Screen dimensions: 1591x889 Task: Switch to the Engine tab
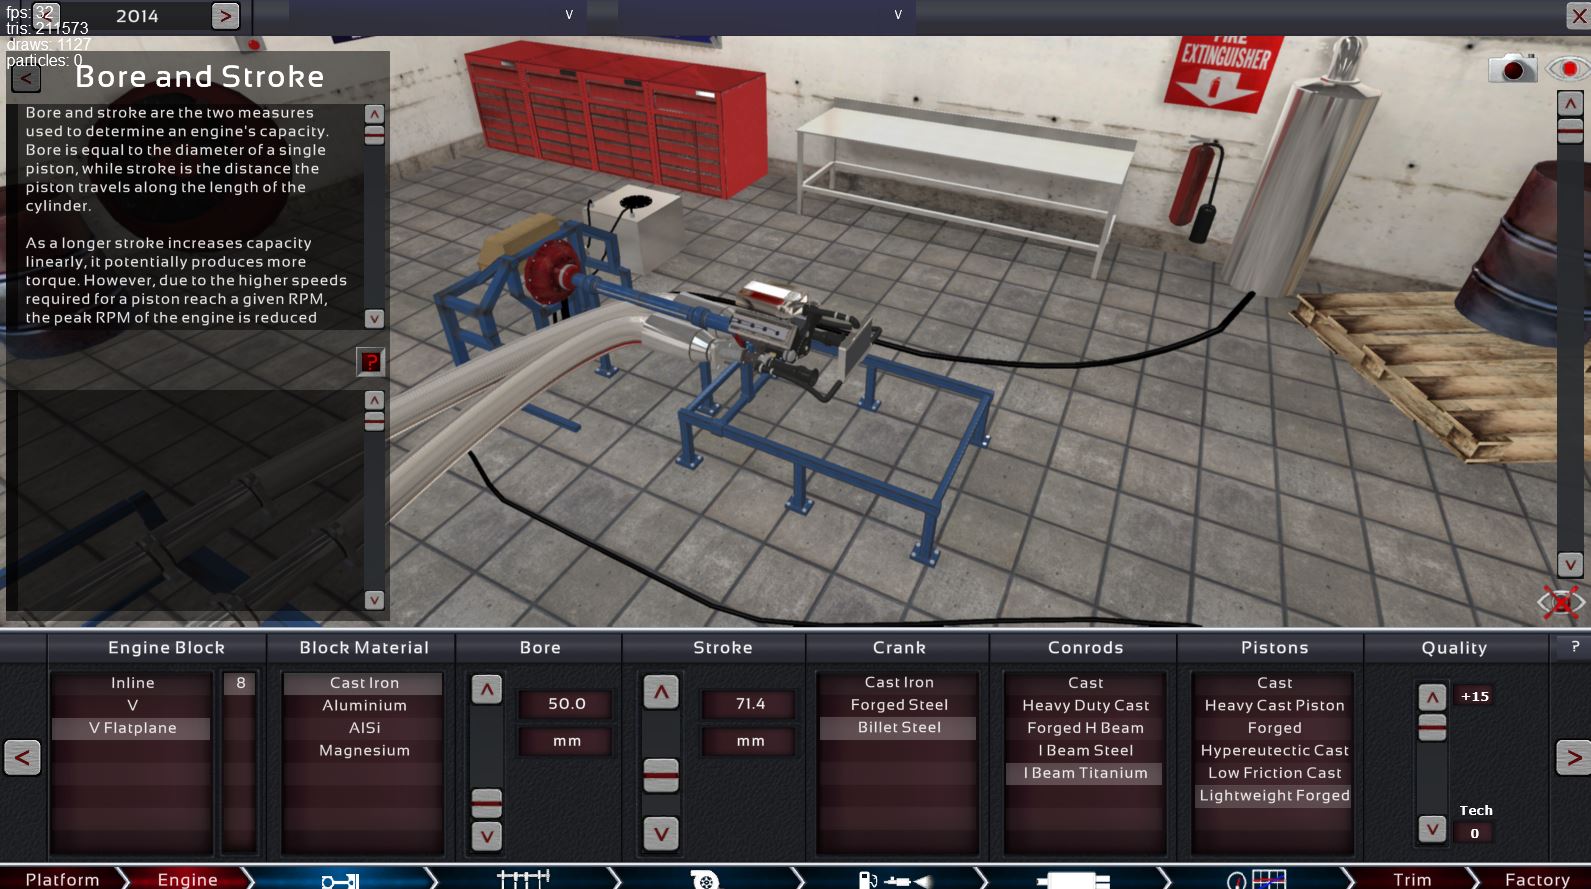point(187,879)
